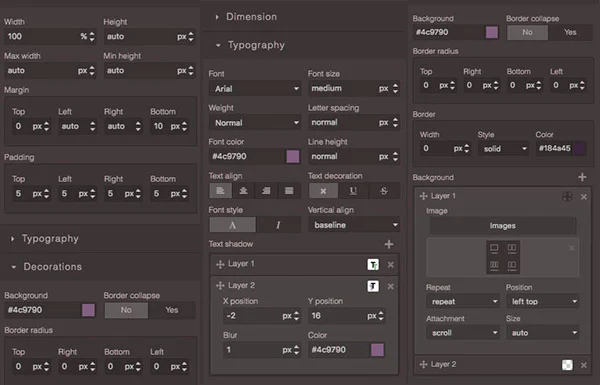Open background Size dropdown showing auto
This screenshot has height=385, width=600.
pos(543,333)
